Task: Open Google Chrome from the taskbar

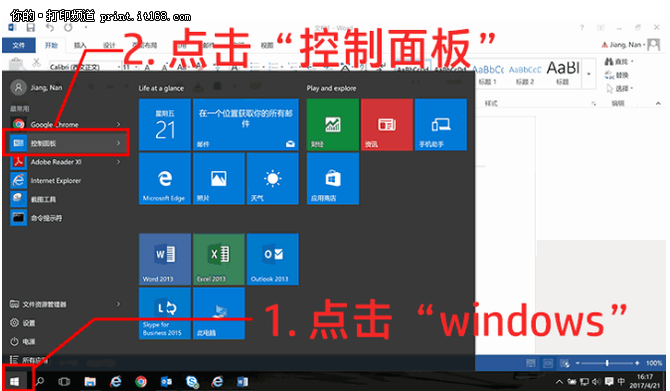Action: click(141, 381)
